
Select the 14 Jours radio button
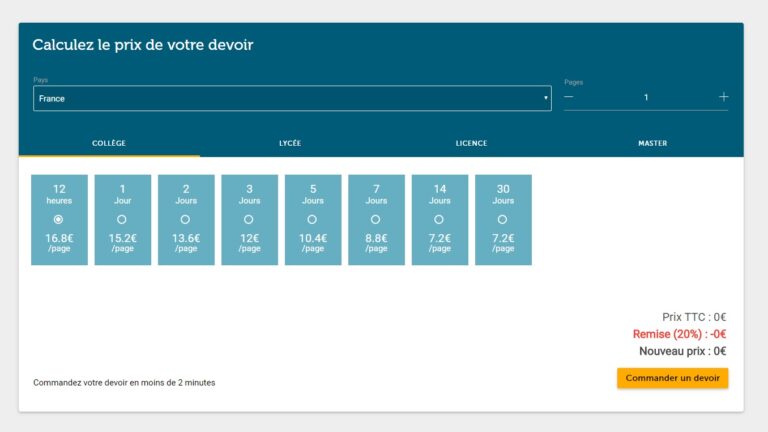pos(439,219)
